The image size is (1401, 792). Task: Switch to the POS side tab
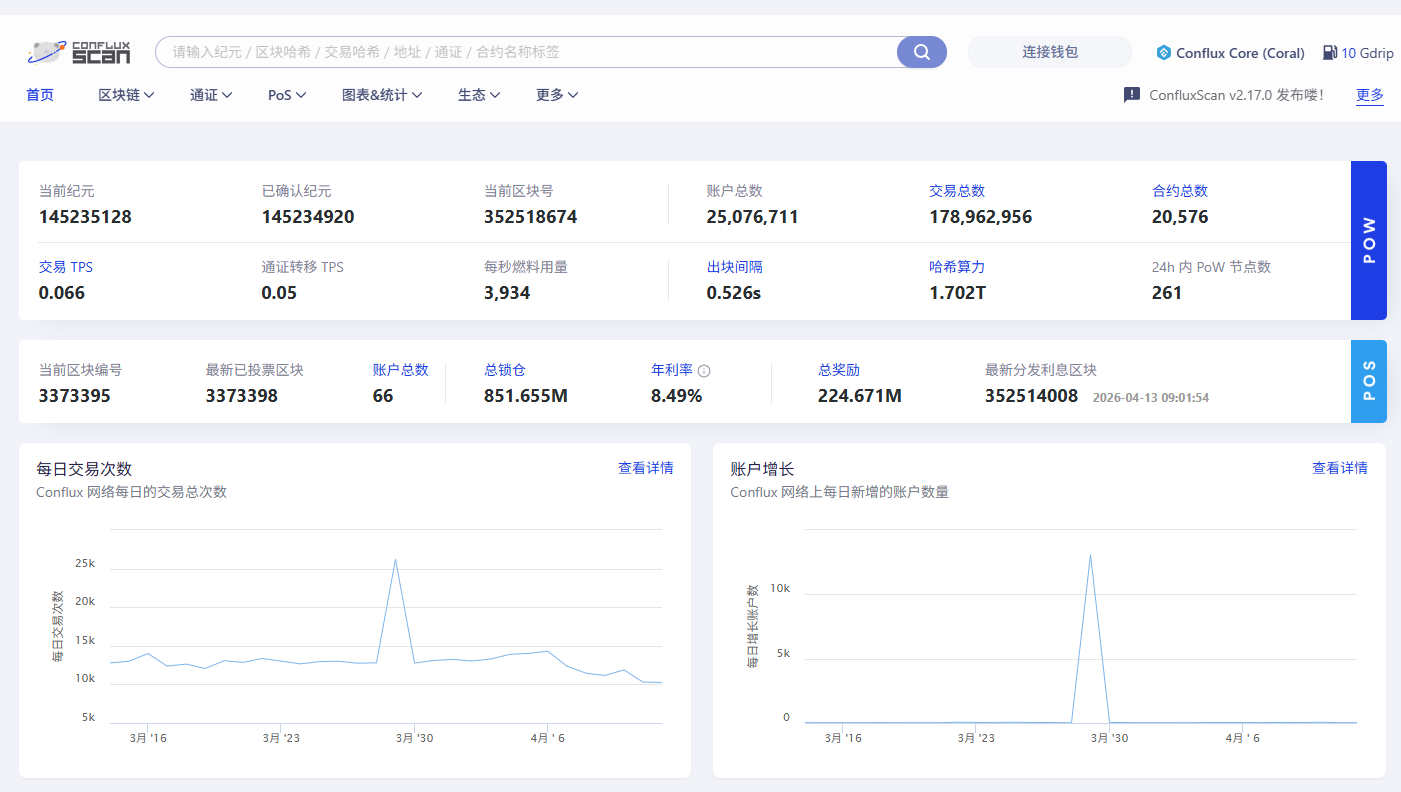(x=1368, y=381)
